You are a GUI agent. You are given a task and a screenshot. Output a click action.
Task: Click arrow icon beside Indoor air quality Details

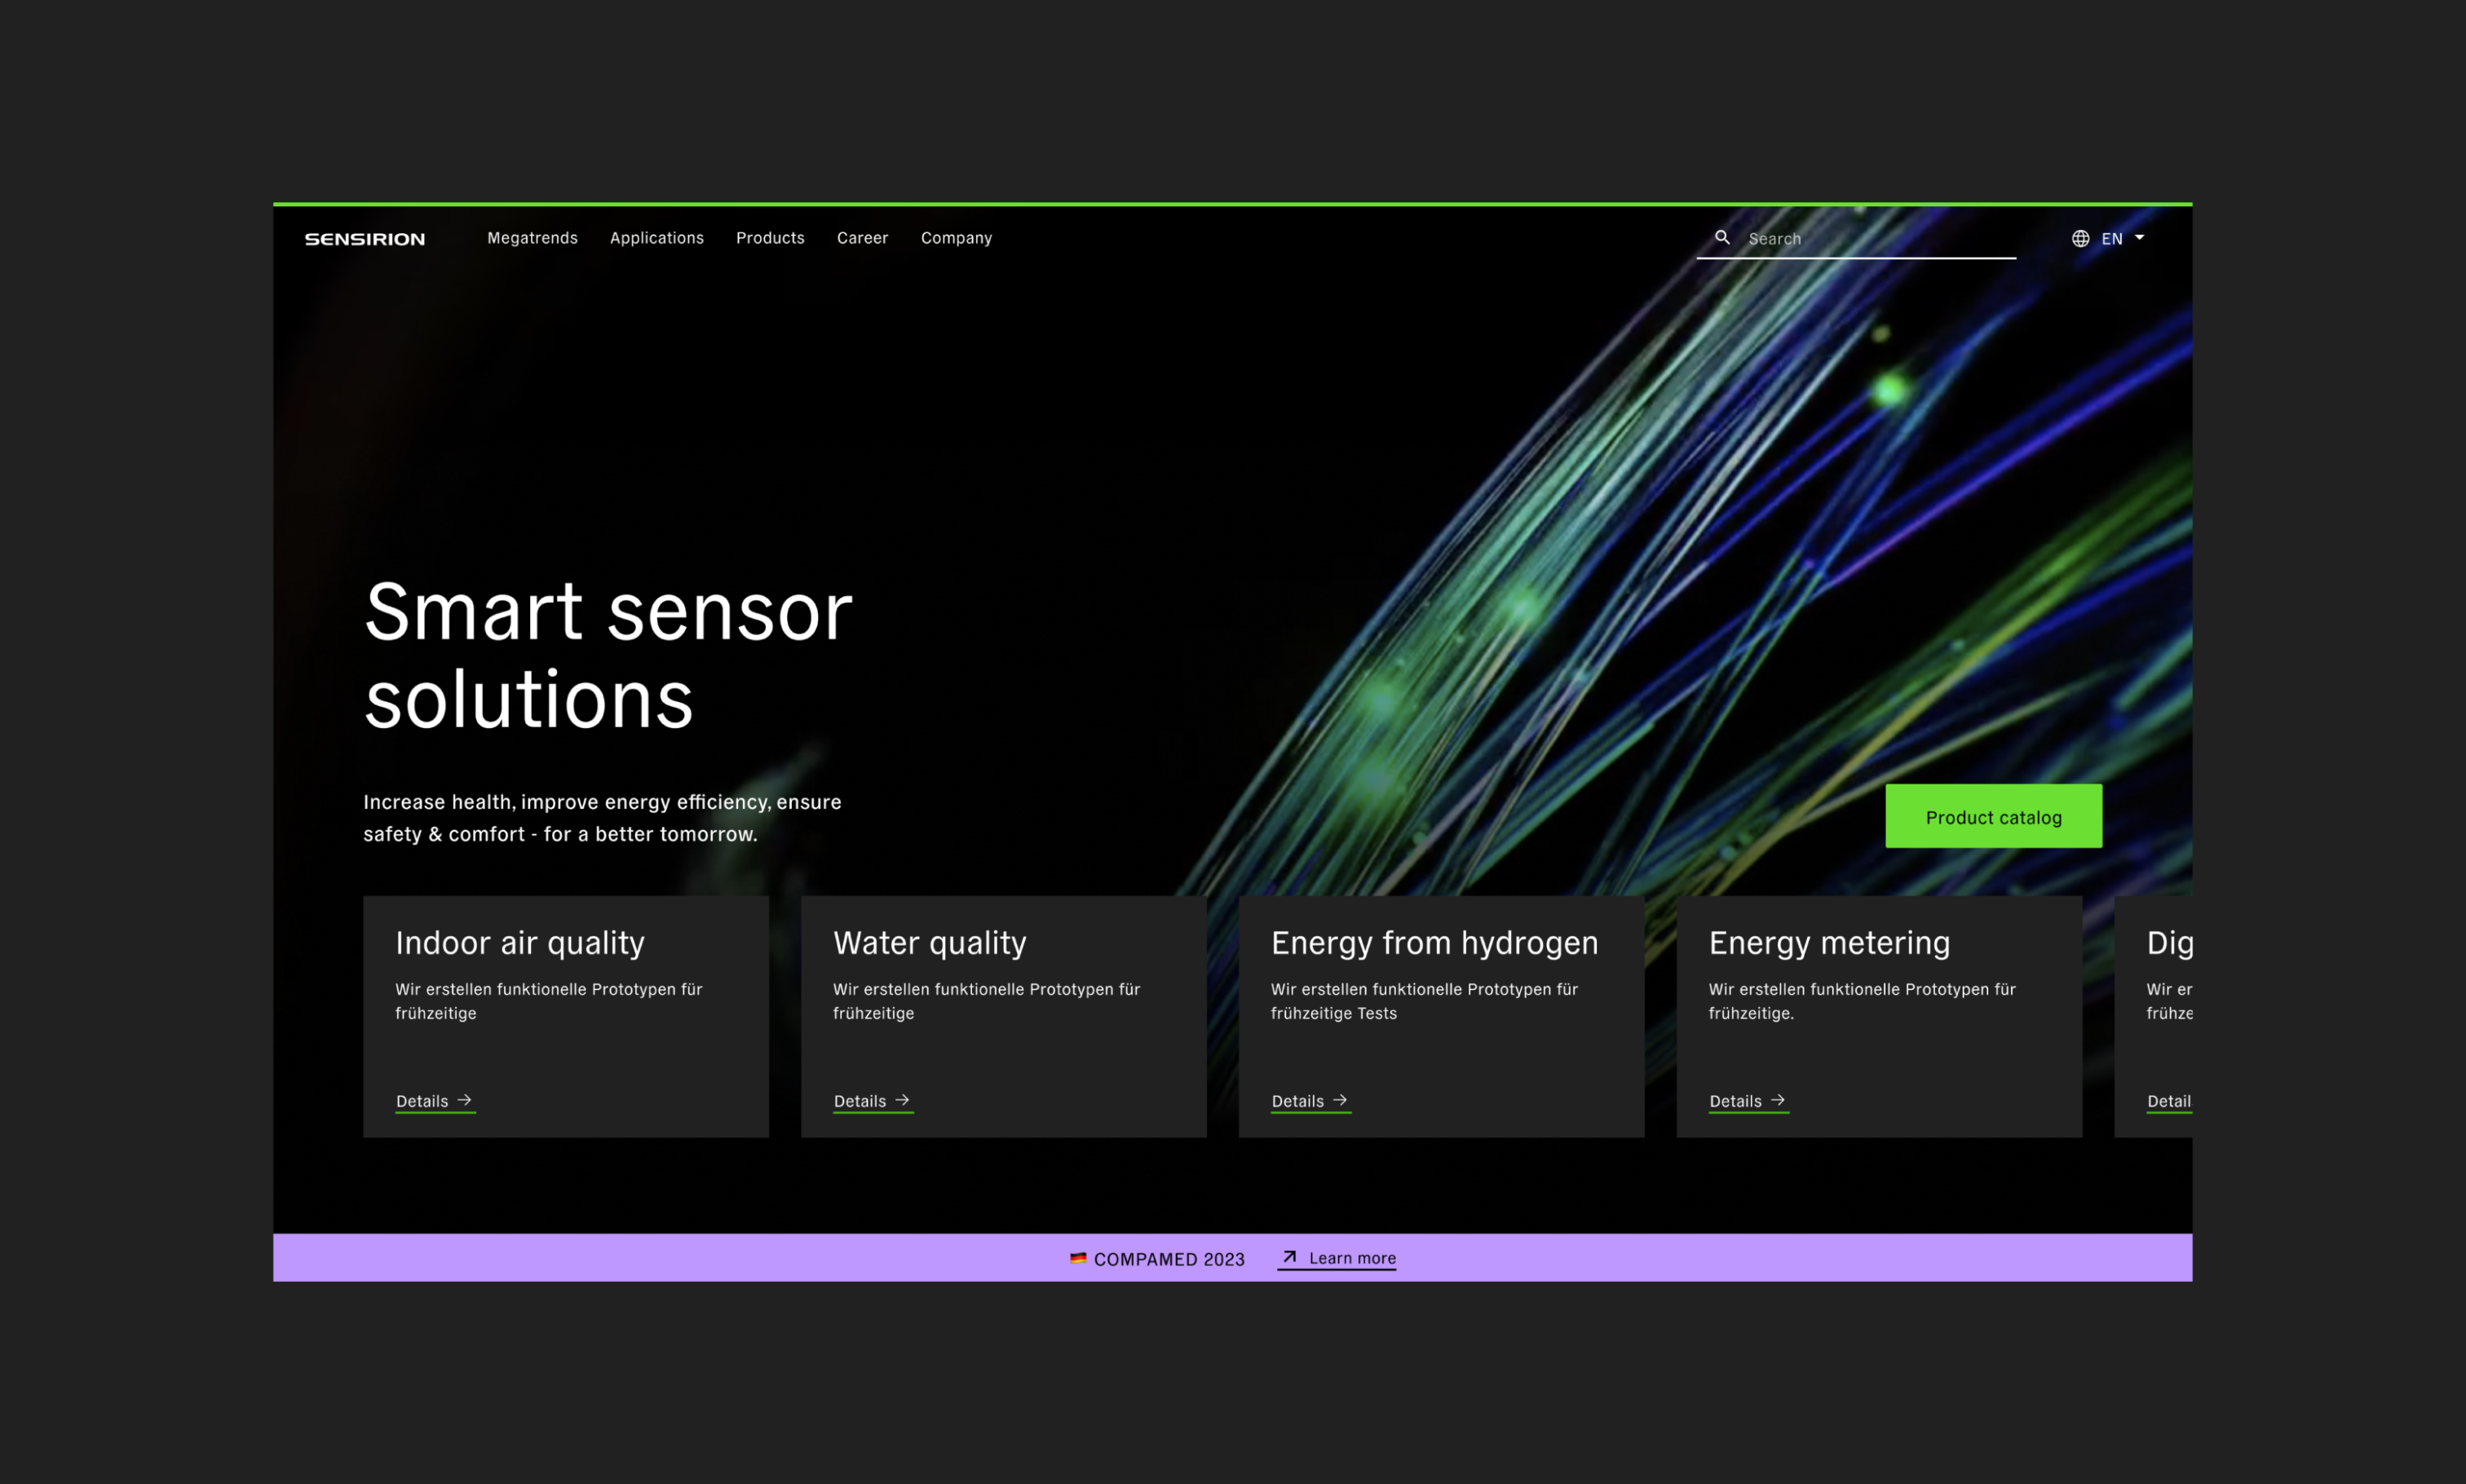click(464, 1100)
